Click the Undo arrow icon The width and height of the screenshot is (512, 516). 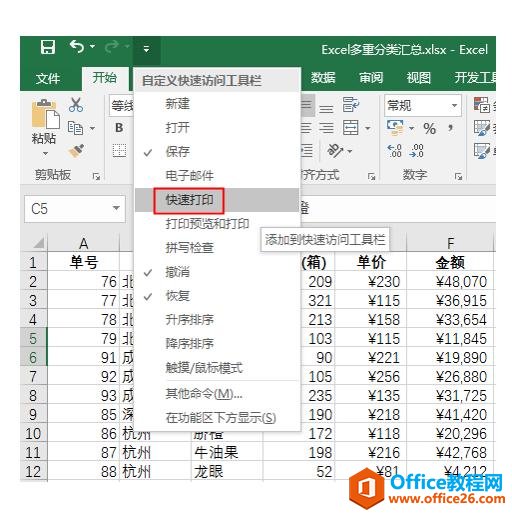(x=77, y=47)
